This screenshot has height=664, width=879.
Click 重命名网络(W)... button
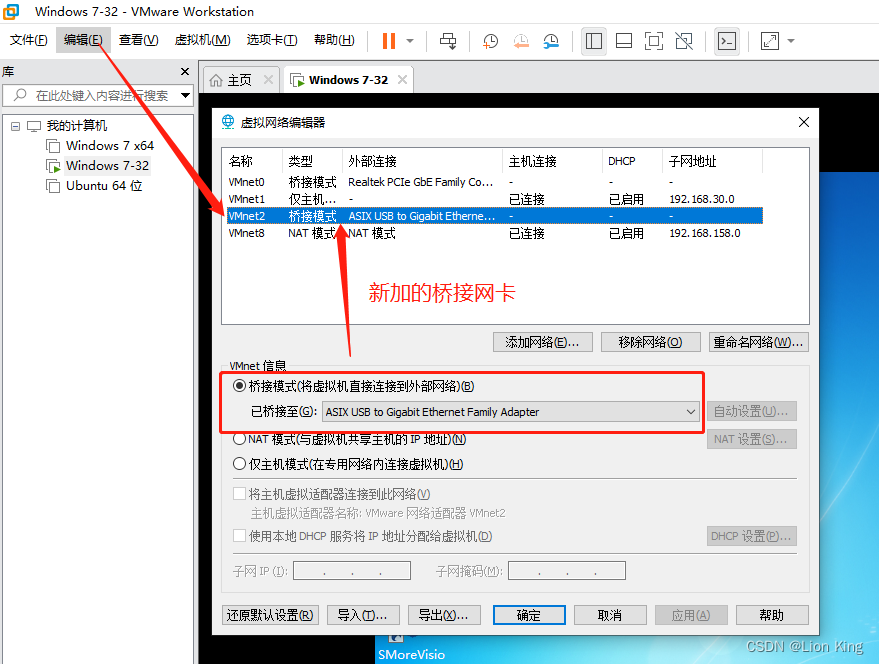click(758, 342)
